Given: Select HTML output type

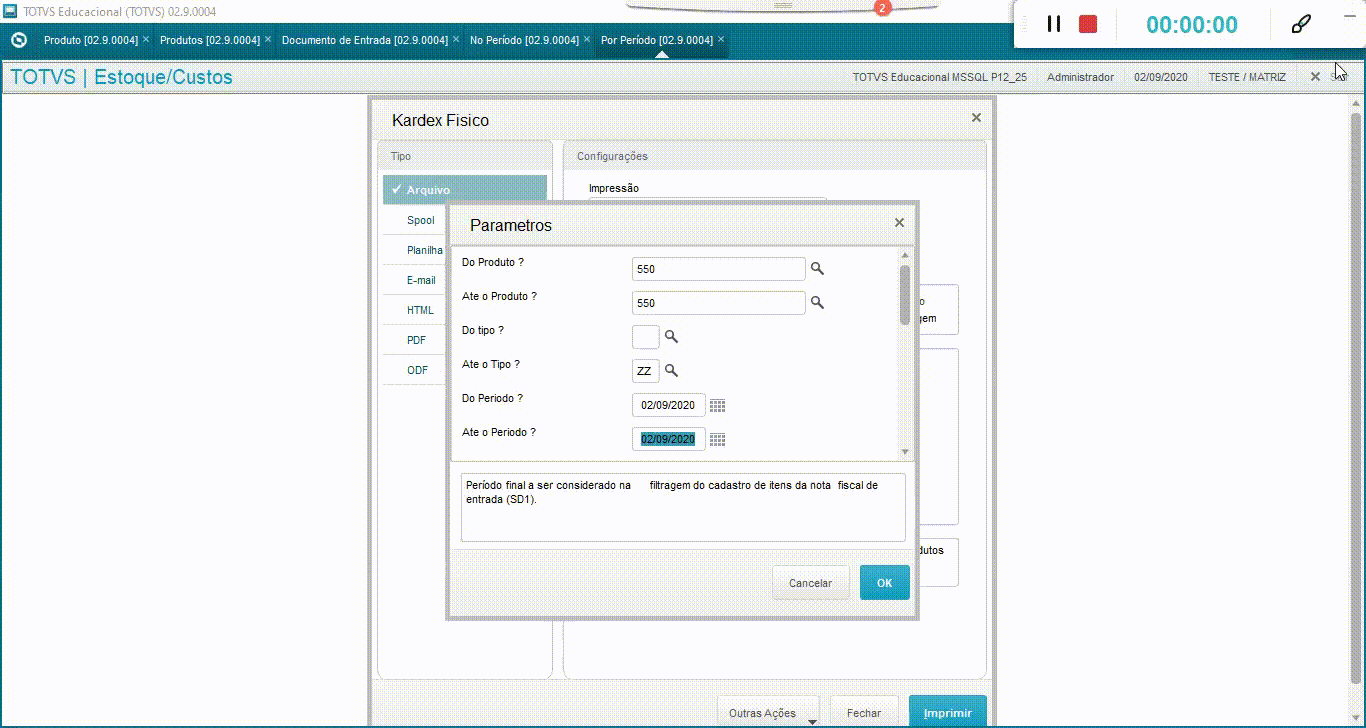Looking at the screenshot, I should coord(420,310).
